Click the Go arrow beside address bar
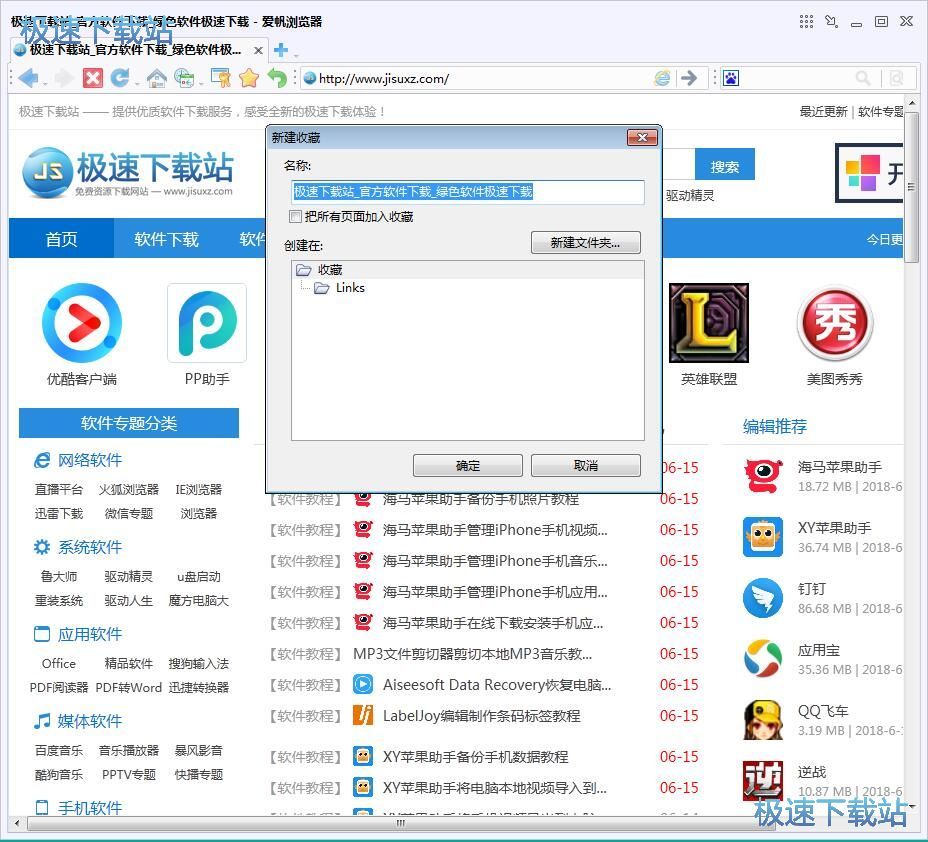 pyautogui.click(x=689, y=78)
